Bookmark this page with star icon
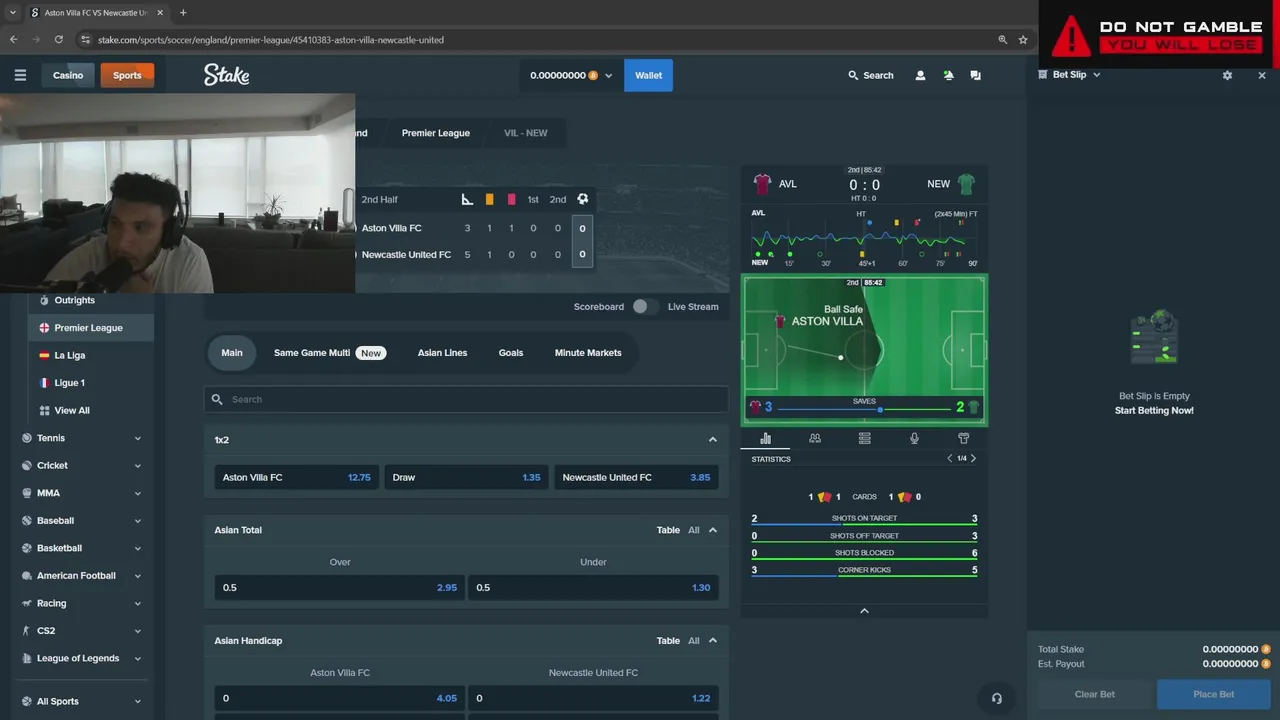The height and width of the screenshot is (720, 1280). pyautogui.click(x=1023, y=39)
